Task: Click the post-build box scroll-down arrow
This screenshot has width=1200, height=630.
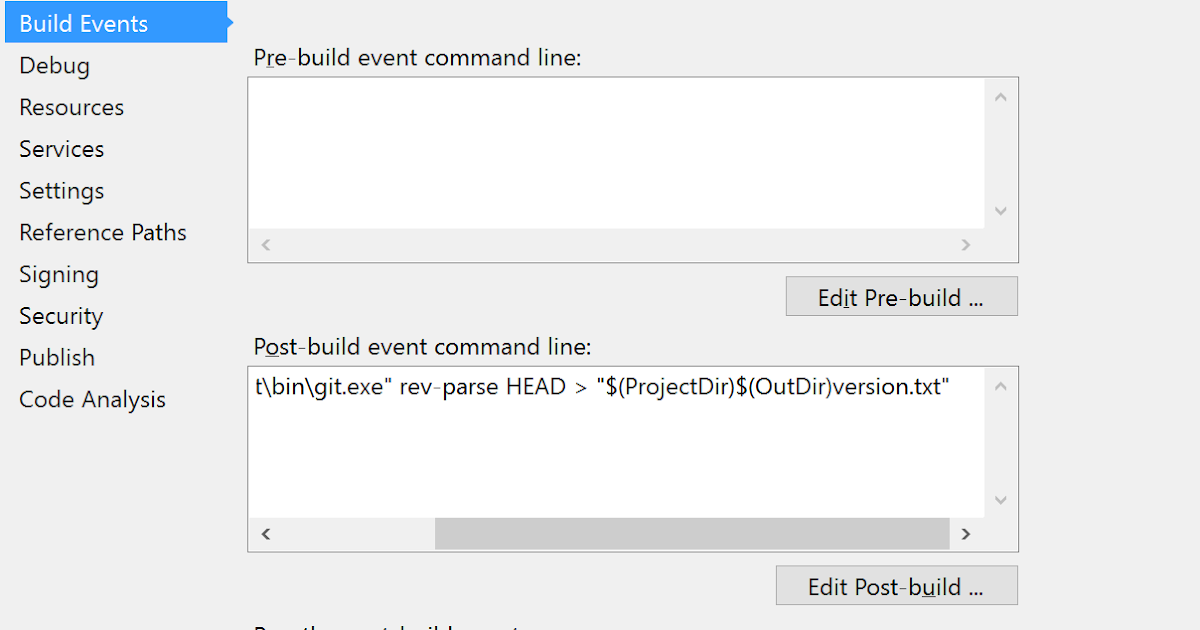Action: (1000, 500)
